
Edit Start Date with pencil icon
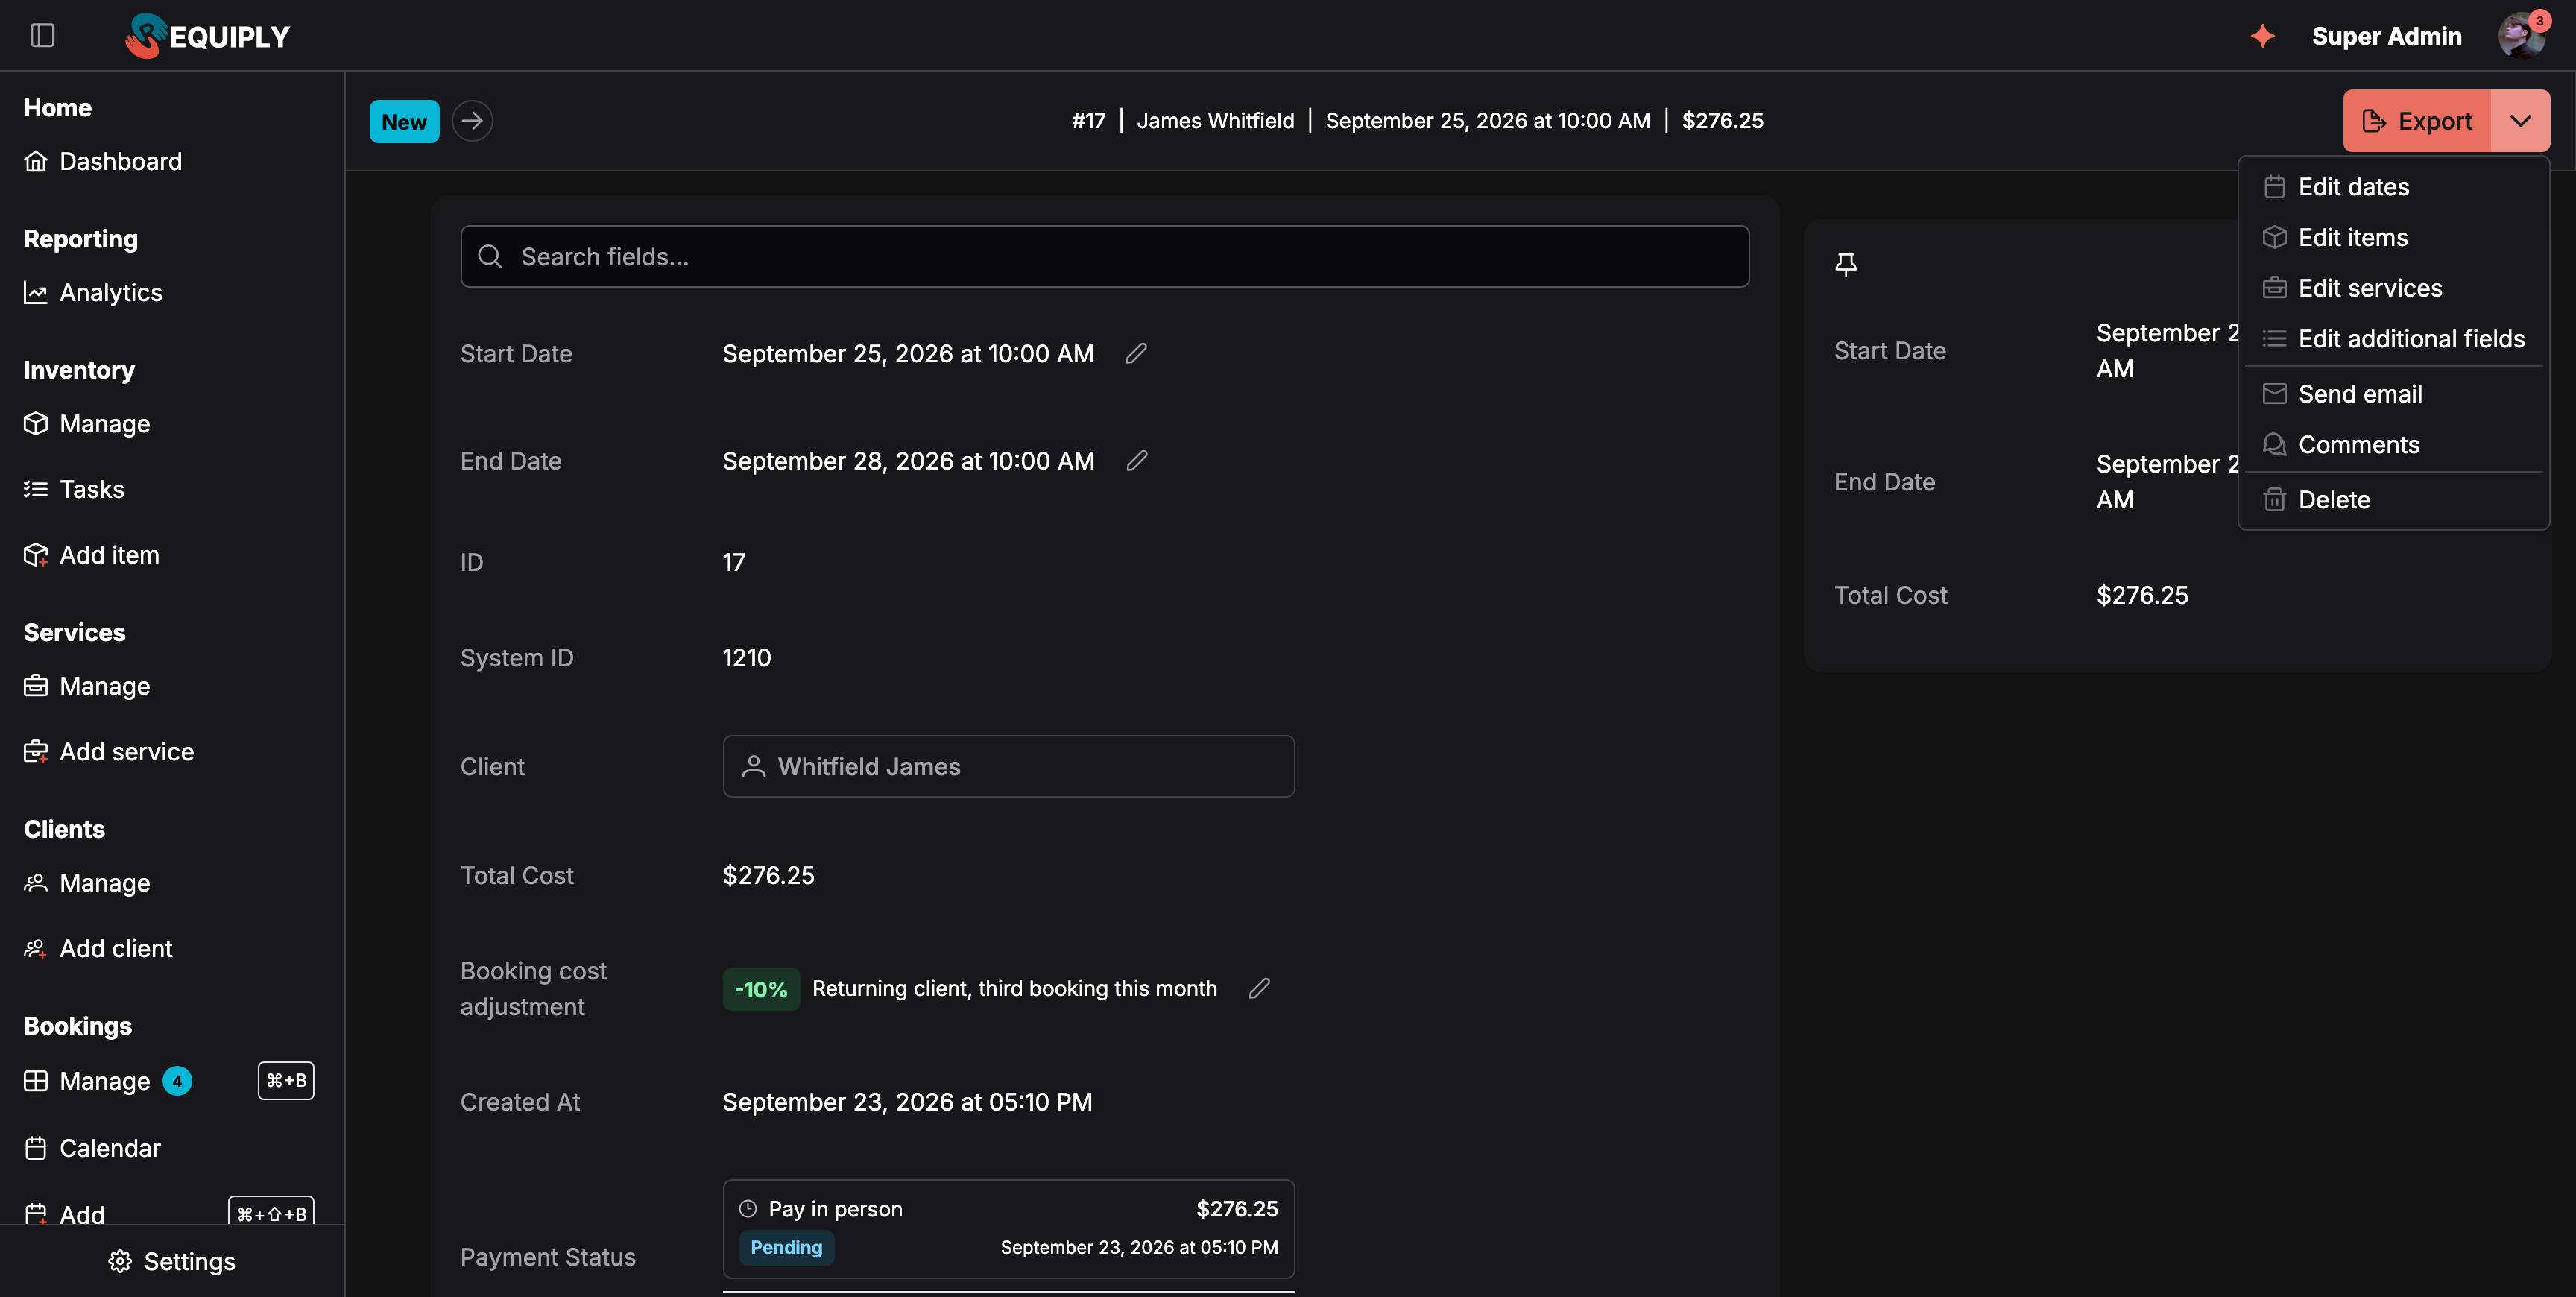(1136, 353)
